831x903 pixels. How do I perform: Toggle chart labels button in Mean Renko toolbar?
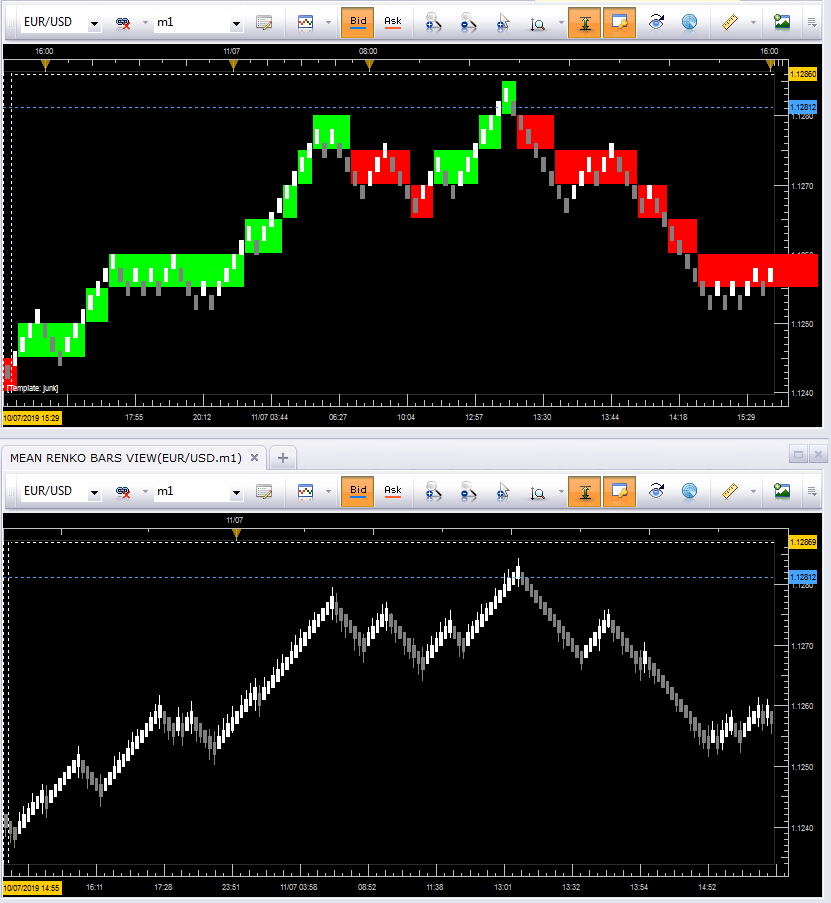619,491
